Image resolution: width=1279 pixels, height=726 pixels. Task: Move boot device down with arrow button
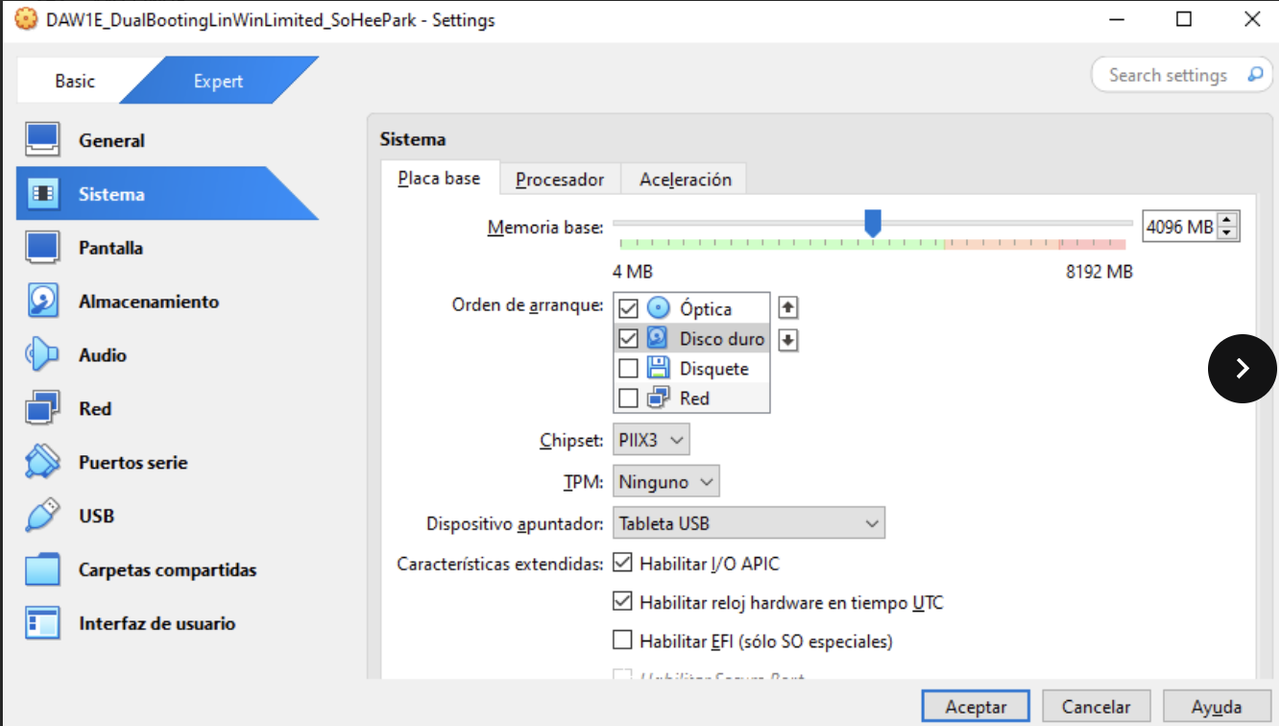[x=788, y=340]
